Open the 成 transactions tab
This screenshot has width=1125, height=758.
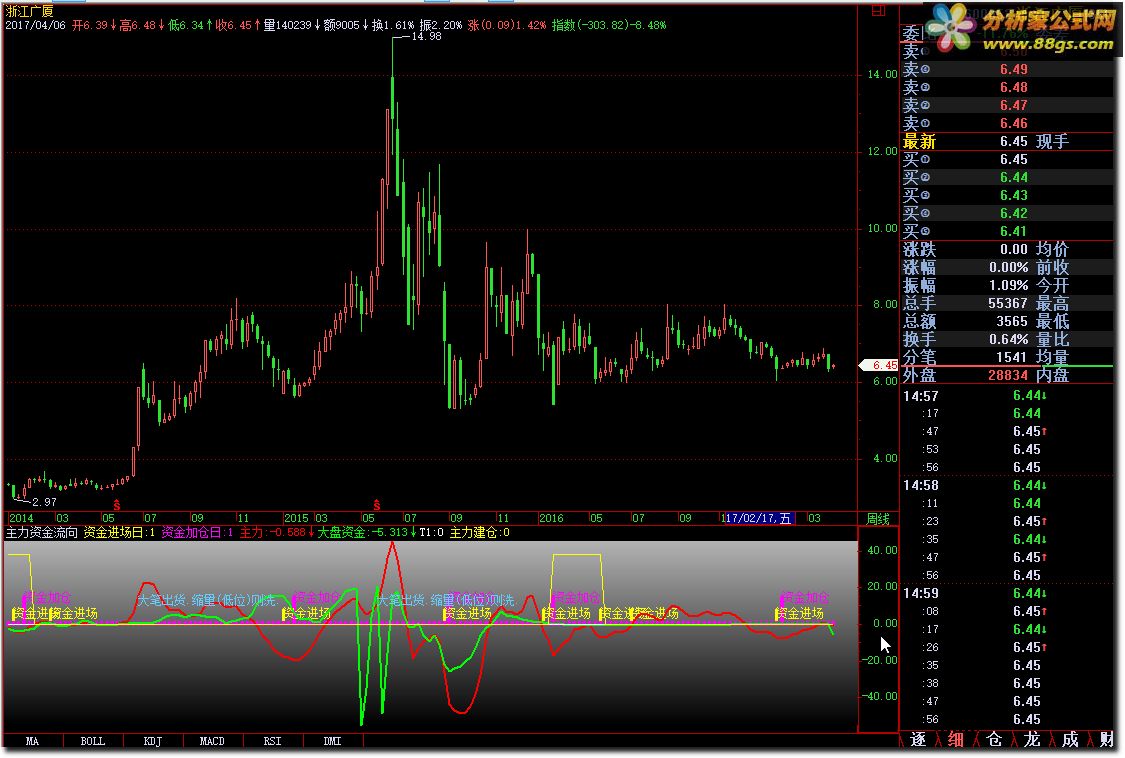(1070, 739)
